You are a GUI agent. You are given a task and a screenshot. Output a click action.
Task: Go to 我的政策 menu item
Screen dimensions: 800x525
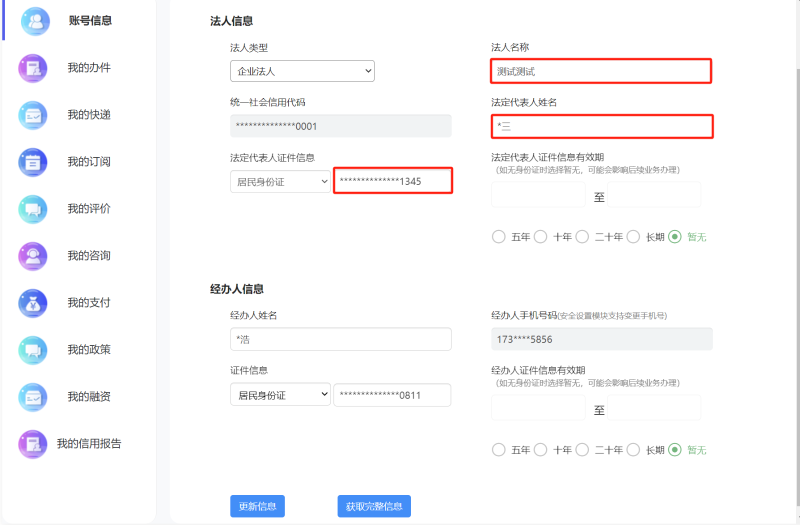tap(89, 350)
